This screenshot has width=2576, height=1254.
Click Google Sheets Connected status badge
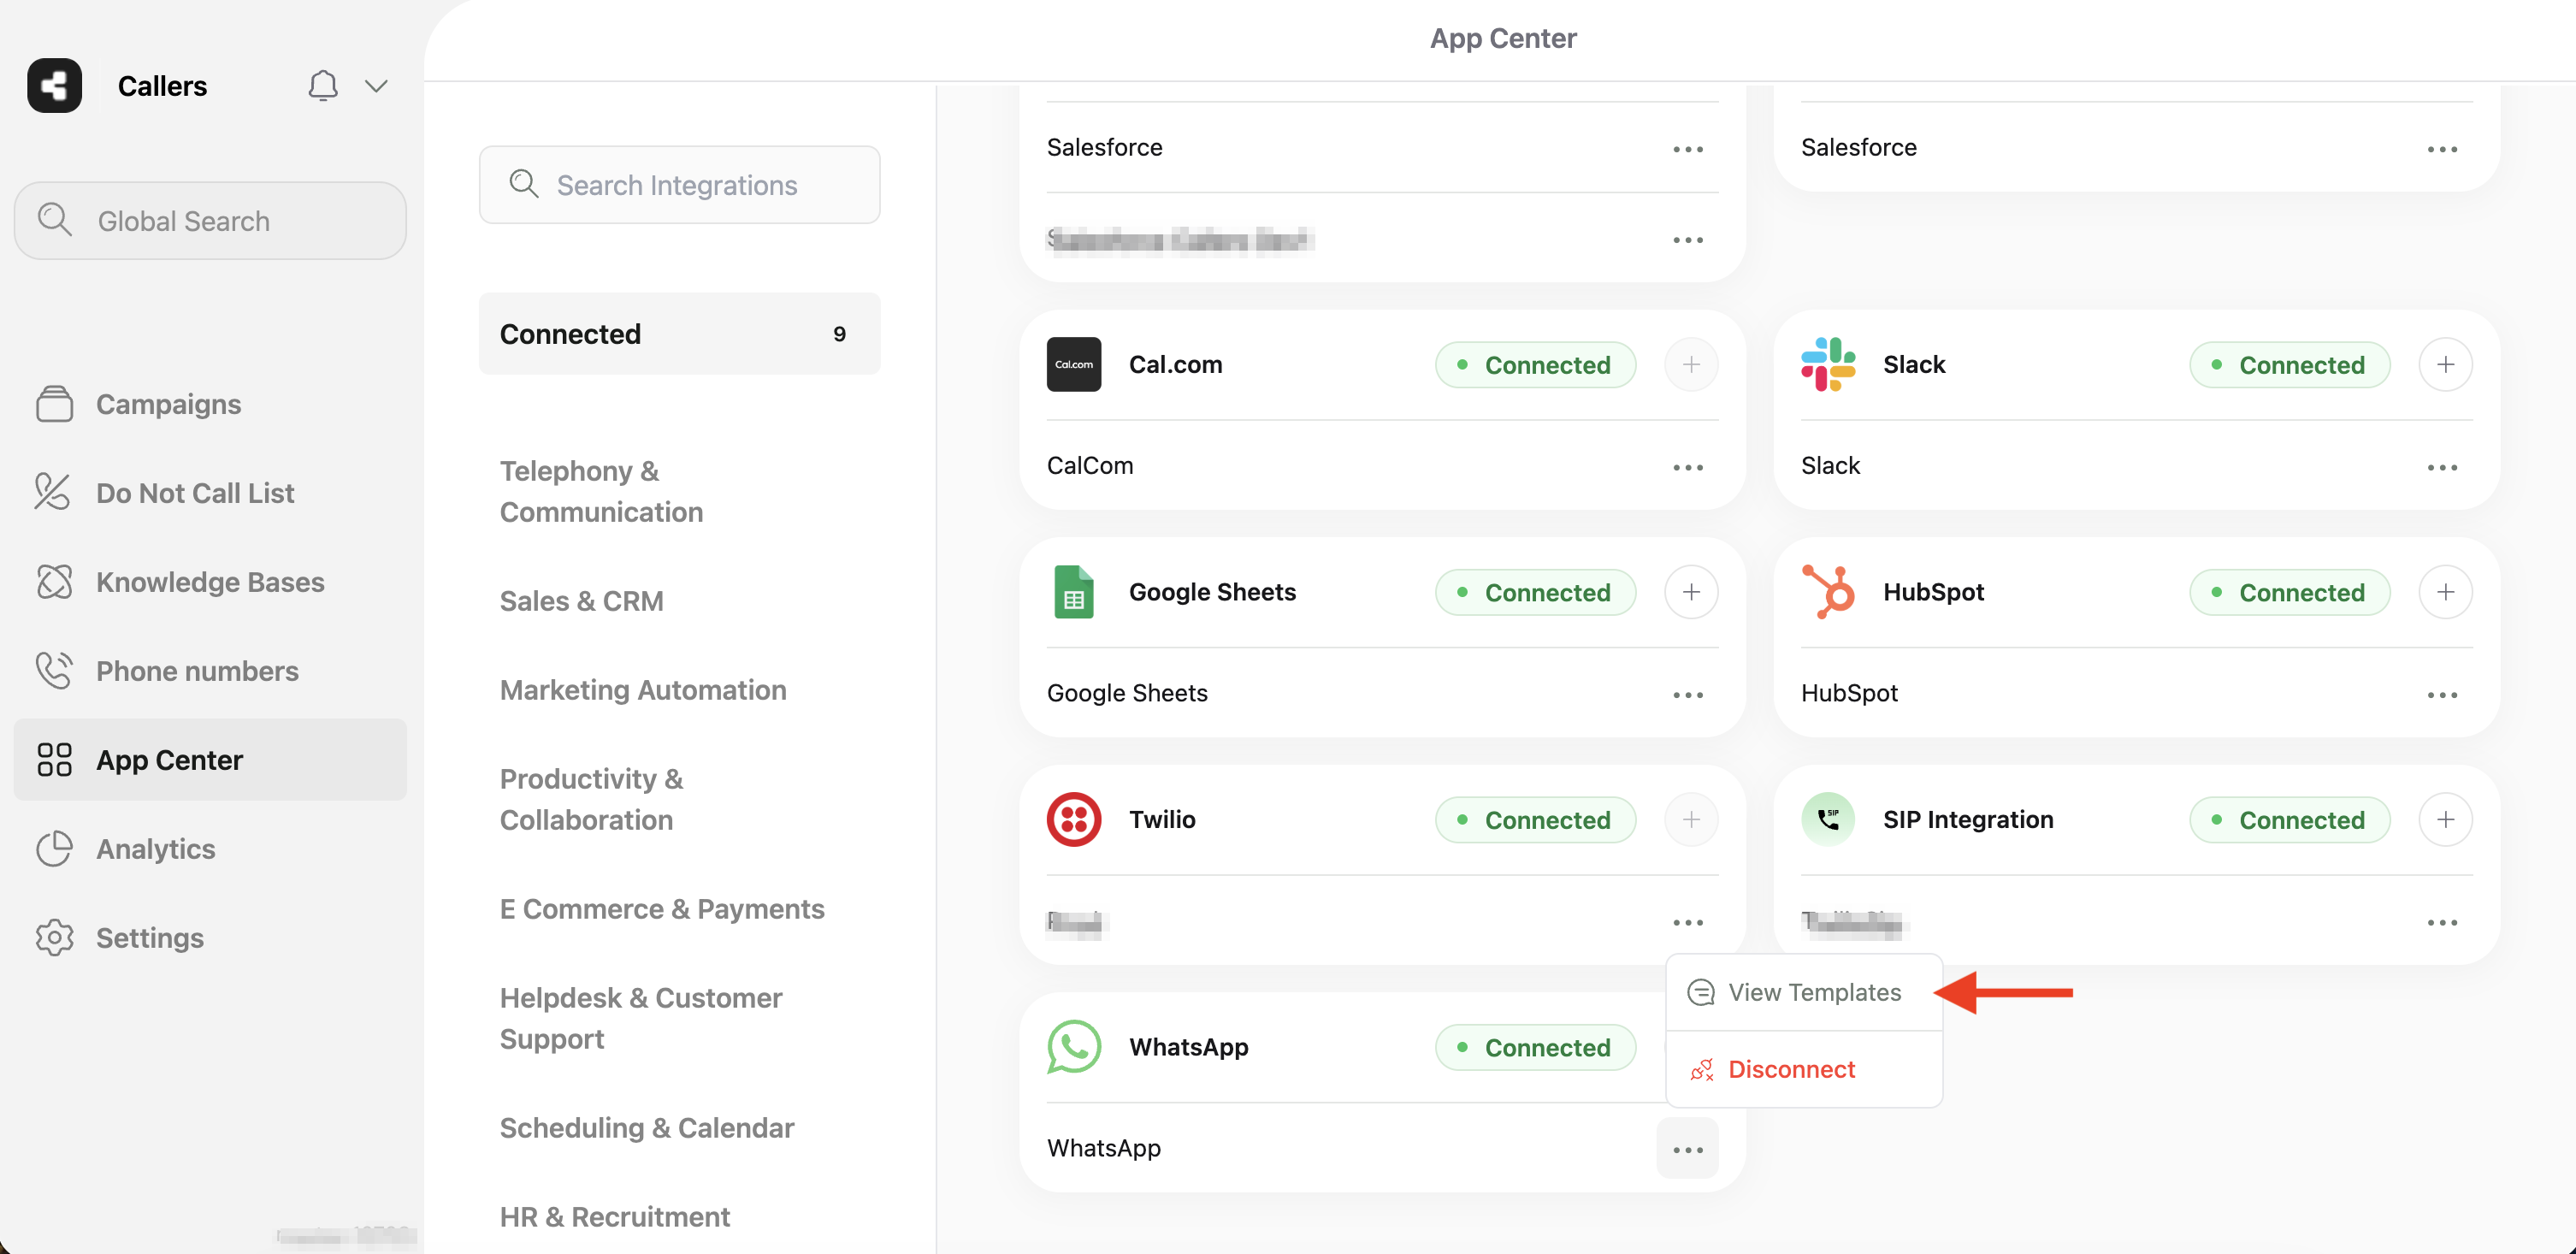[x=1535, y=592]
